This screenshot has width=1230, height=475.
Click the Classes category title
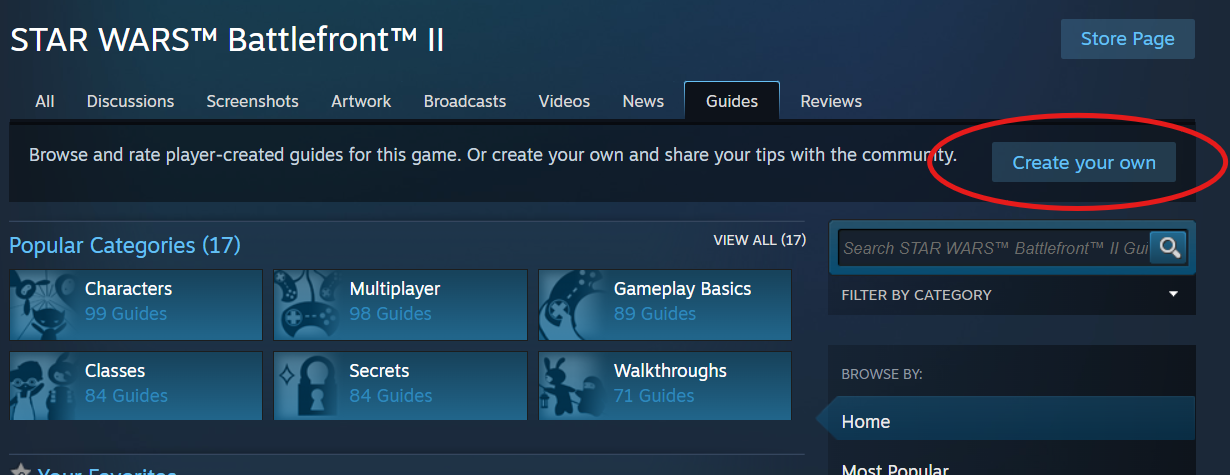(x=115, y=370)
